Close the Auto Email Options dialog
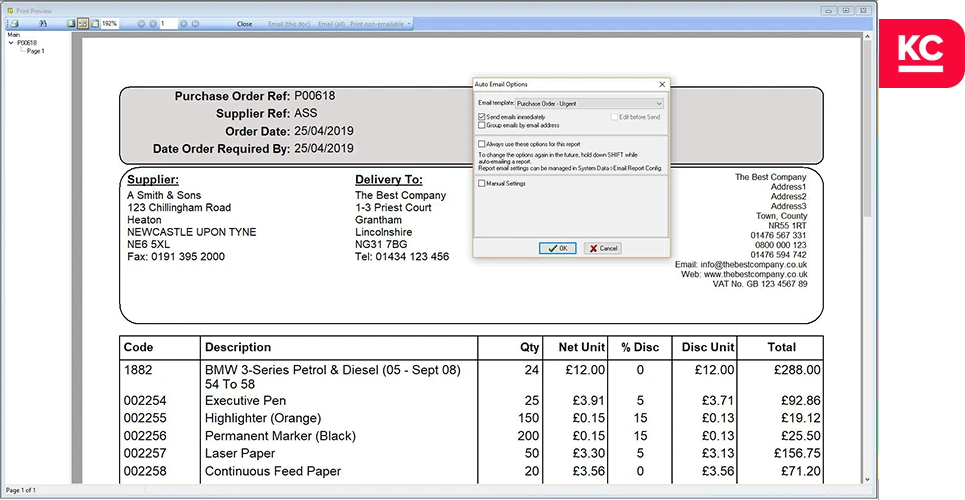The image size is (965, 500). tap(662, 84)
